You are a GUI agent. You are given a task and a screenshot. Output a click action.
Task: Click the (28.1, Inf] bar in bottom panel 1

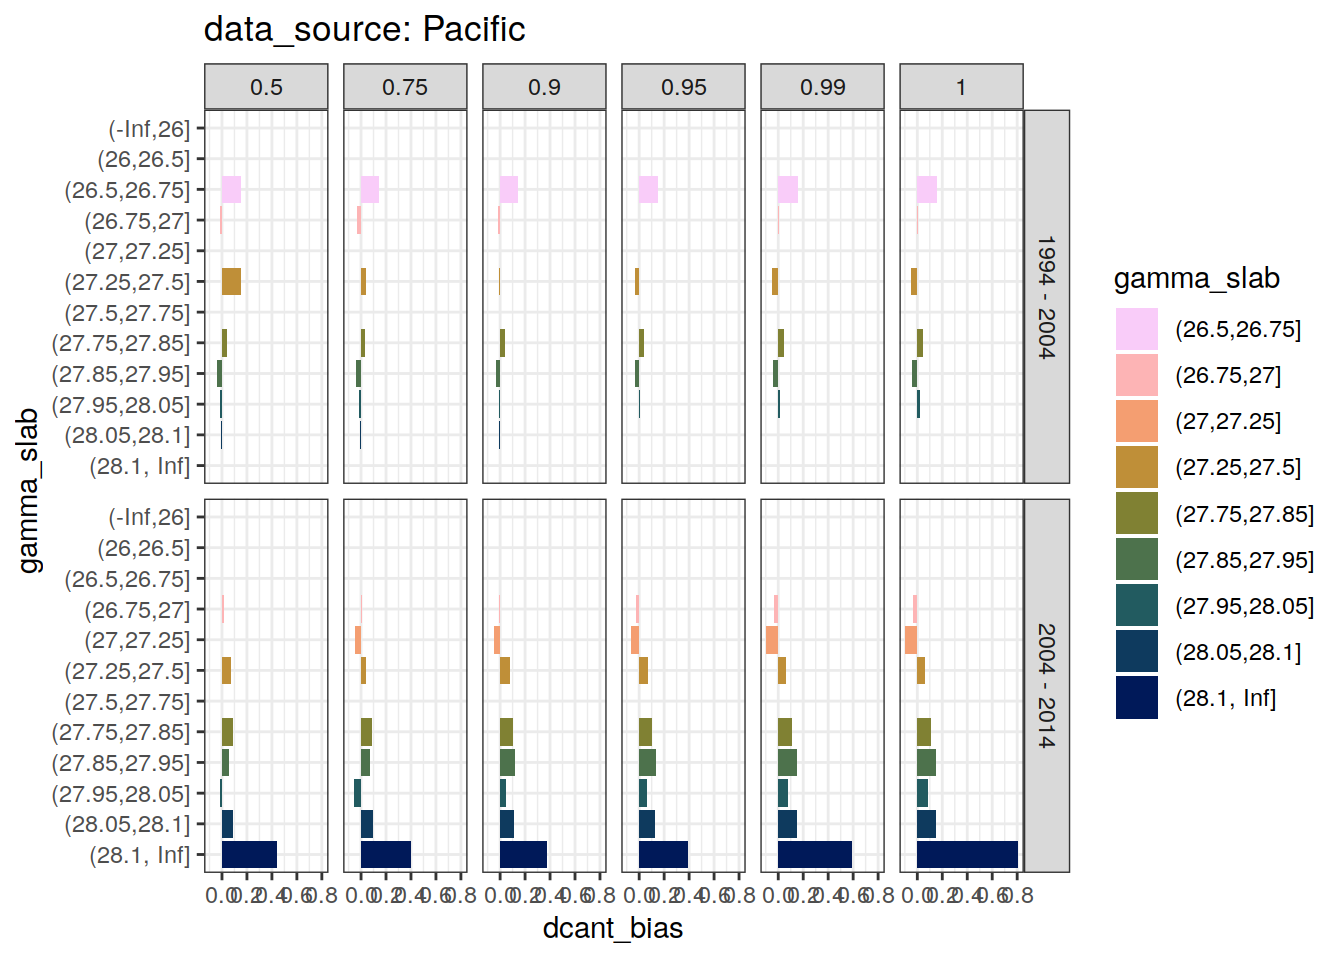pyautogui.click(x=967, y=855)
